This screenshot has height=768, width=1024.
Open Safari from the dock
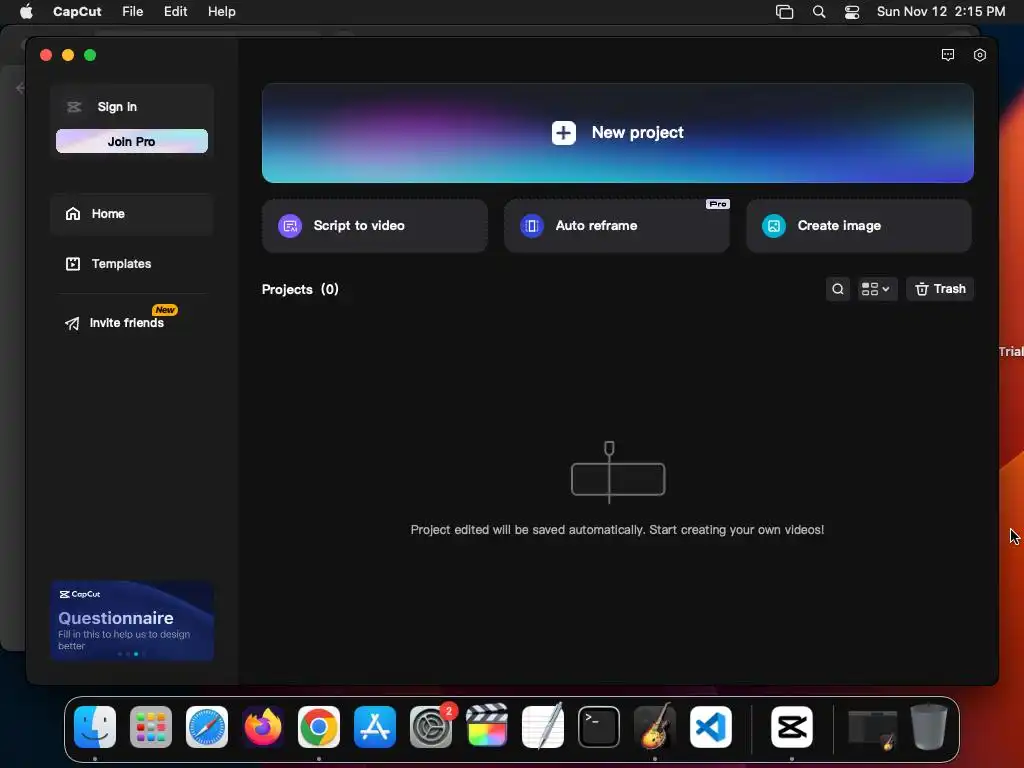coord(207,727)
